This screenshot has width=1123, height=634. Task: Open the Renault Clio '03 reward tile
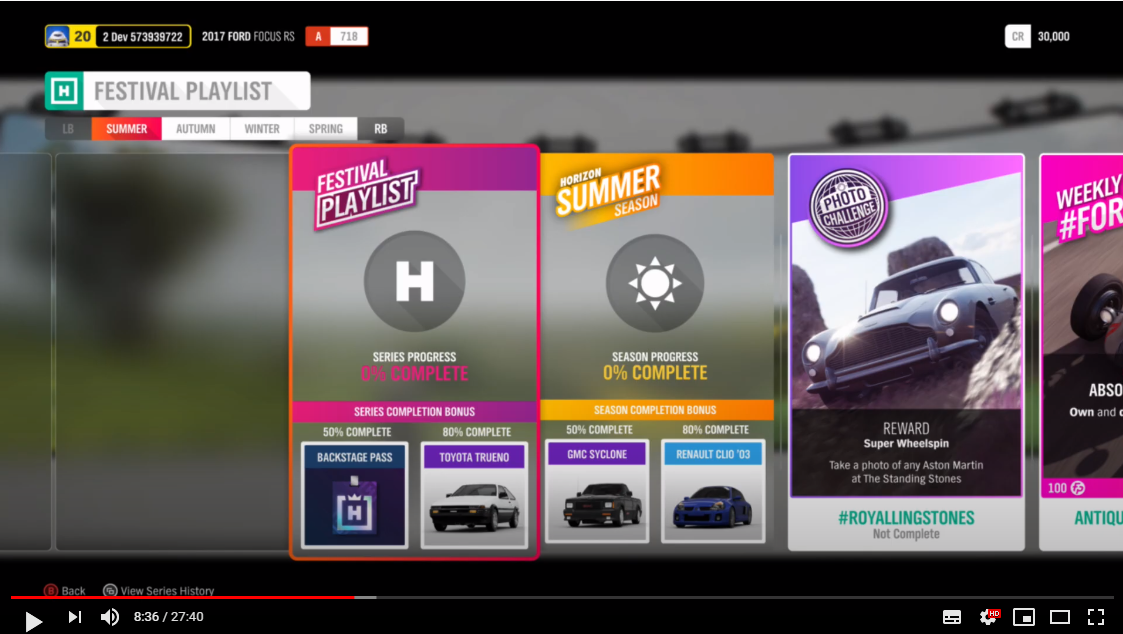(x=713, y=491)
